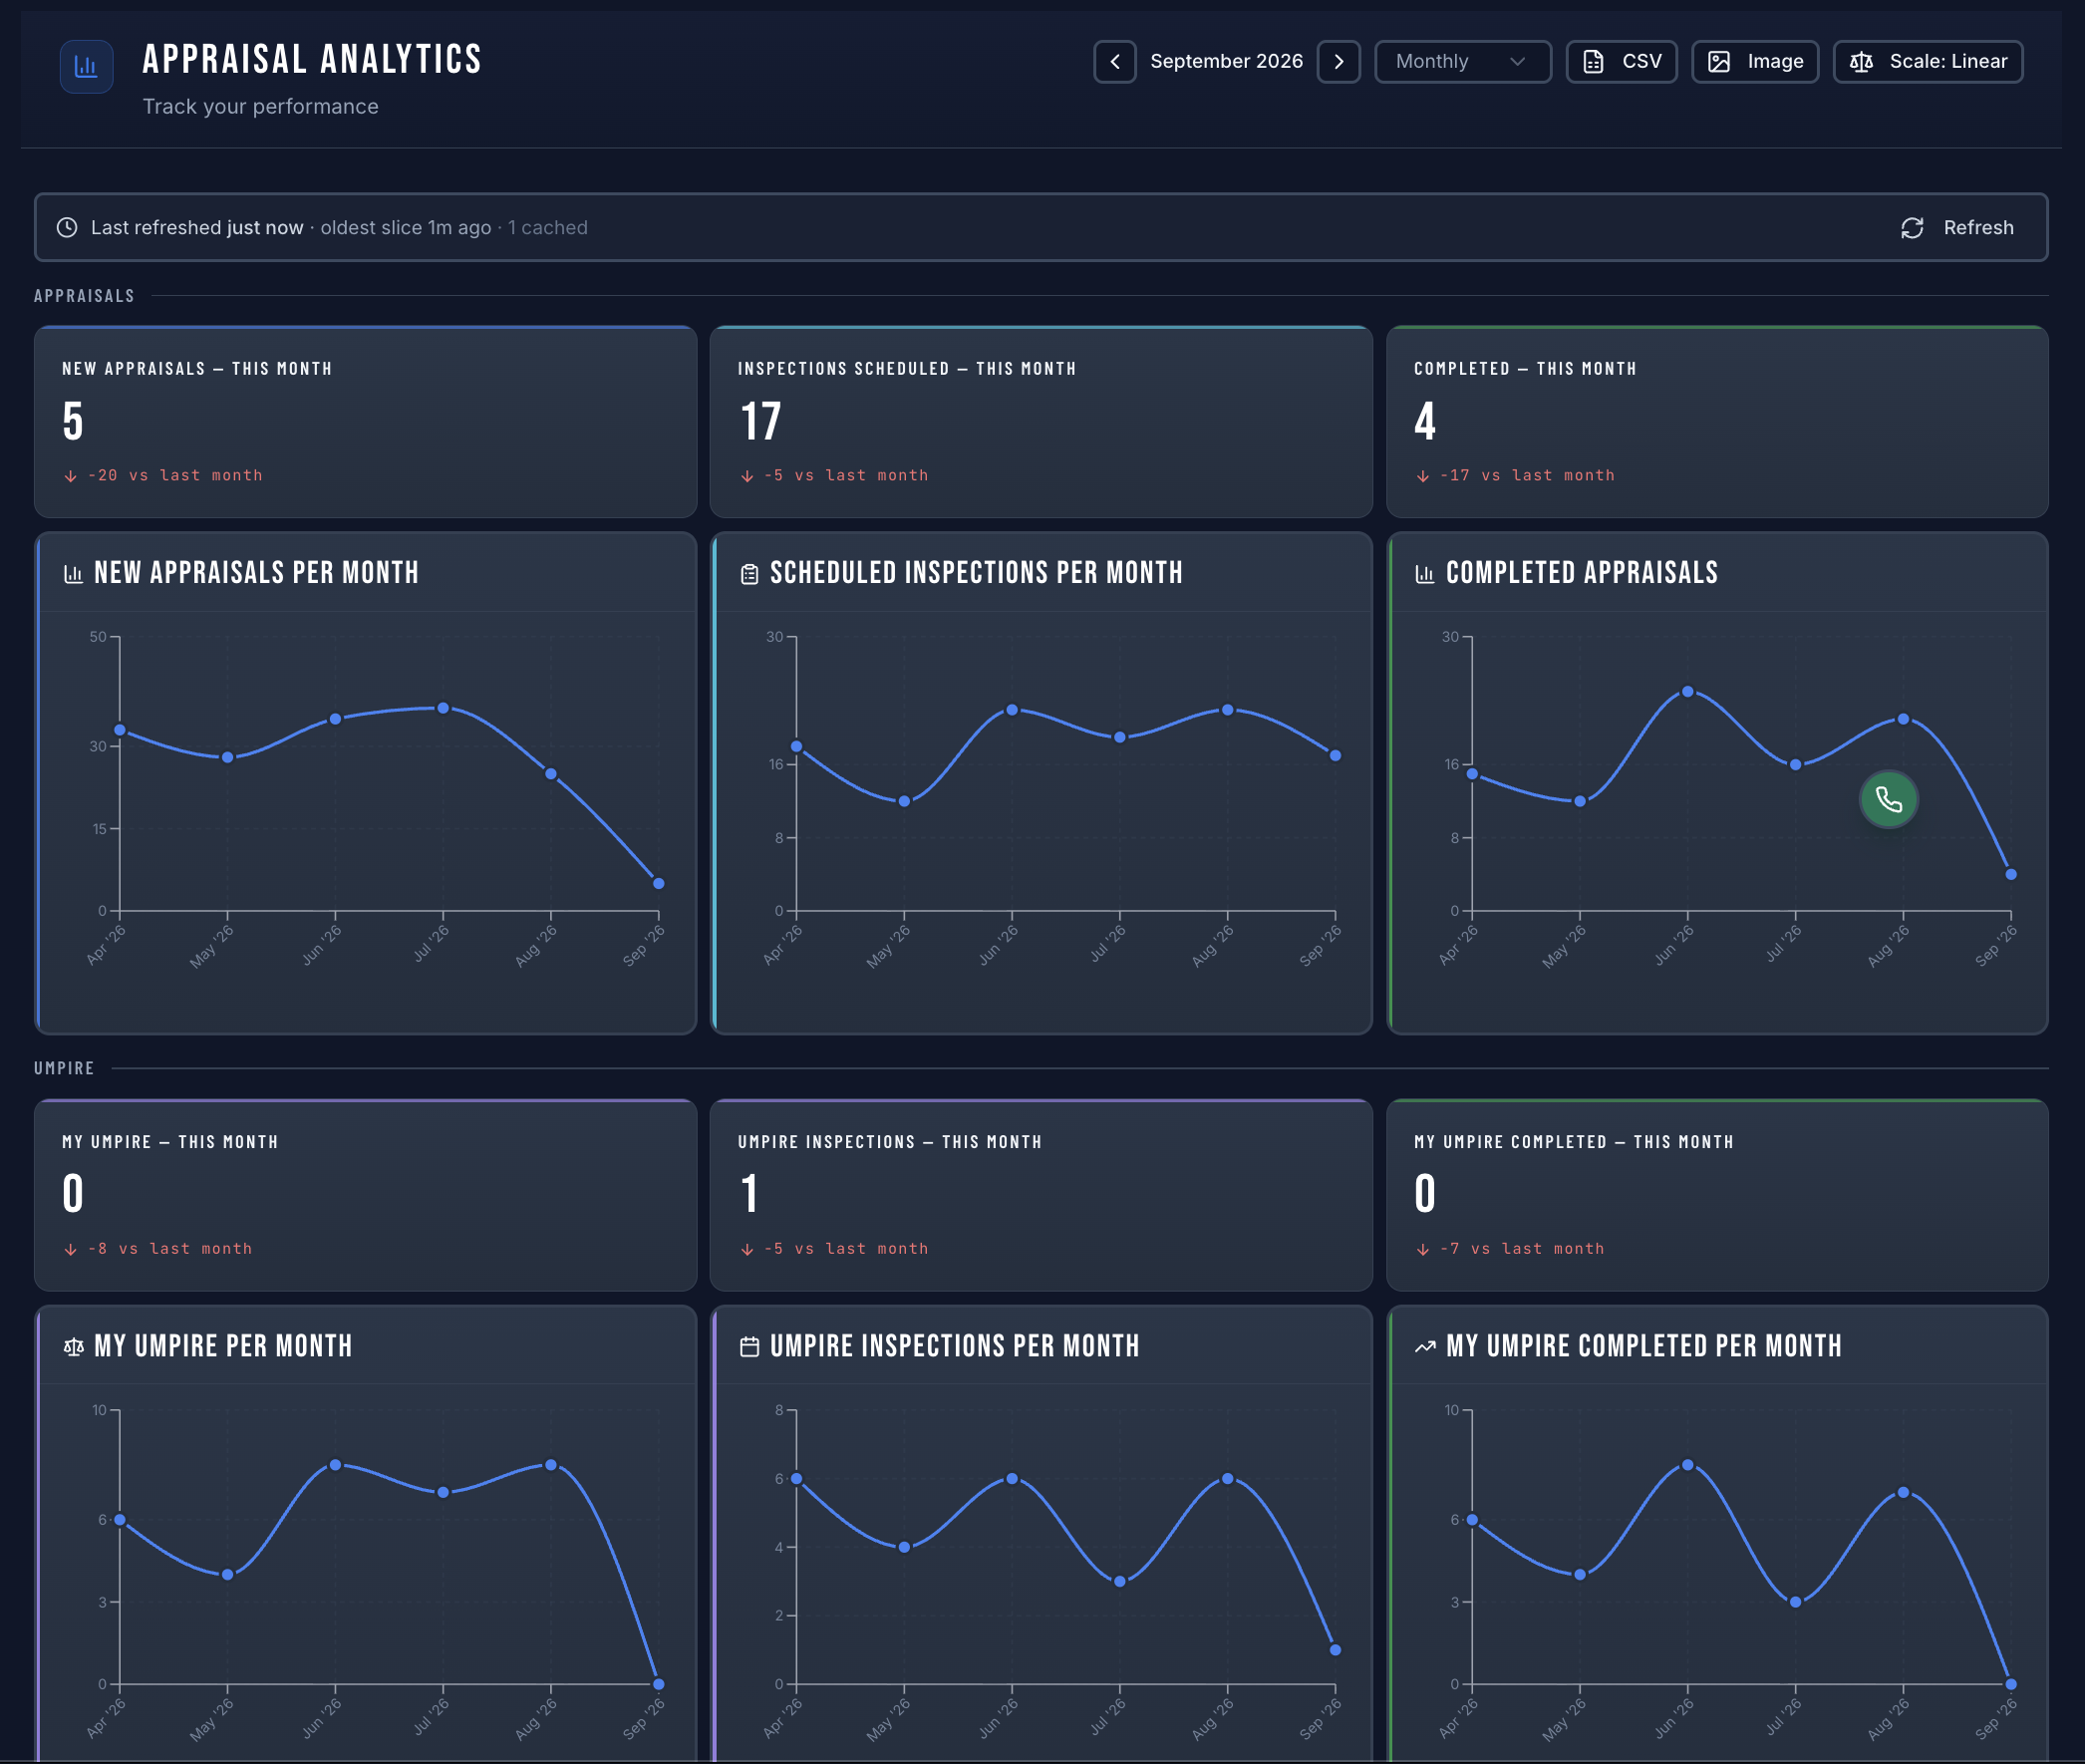Go to the previous month with the left chevron

pos(1114,62)
